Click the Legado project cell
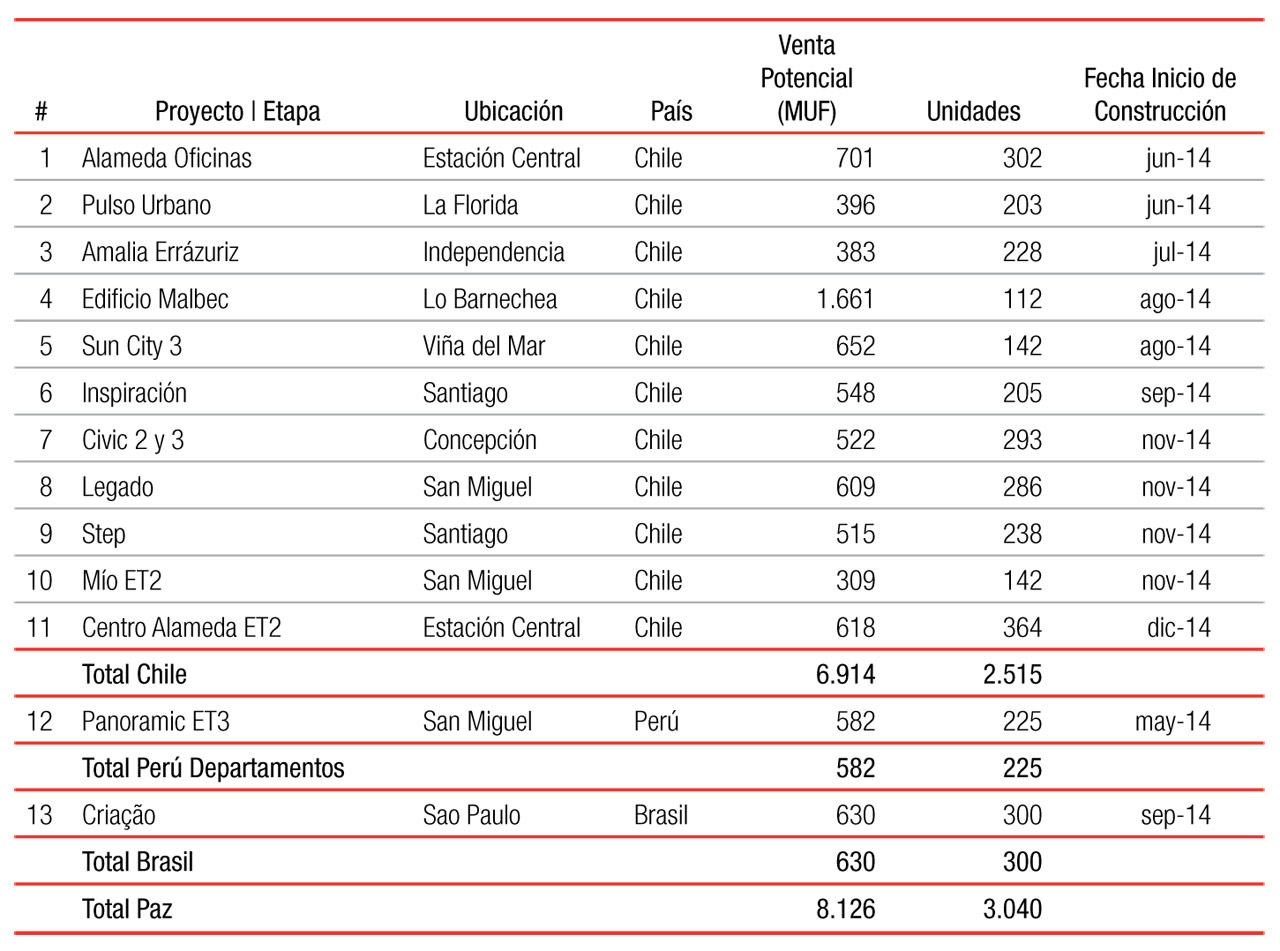 pyautogui.click(x=118, y=487)
